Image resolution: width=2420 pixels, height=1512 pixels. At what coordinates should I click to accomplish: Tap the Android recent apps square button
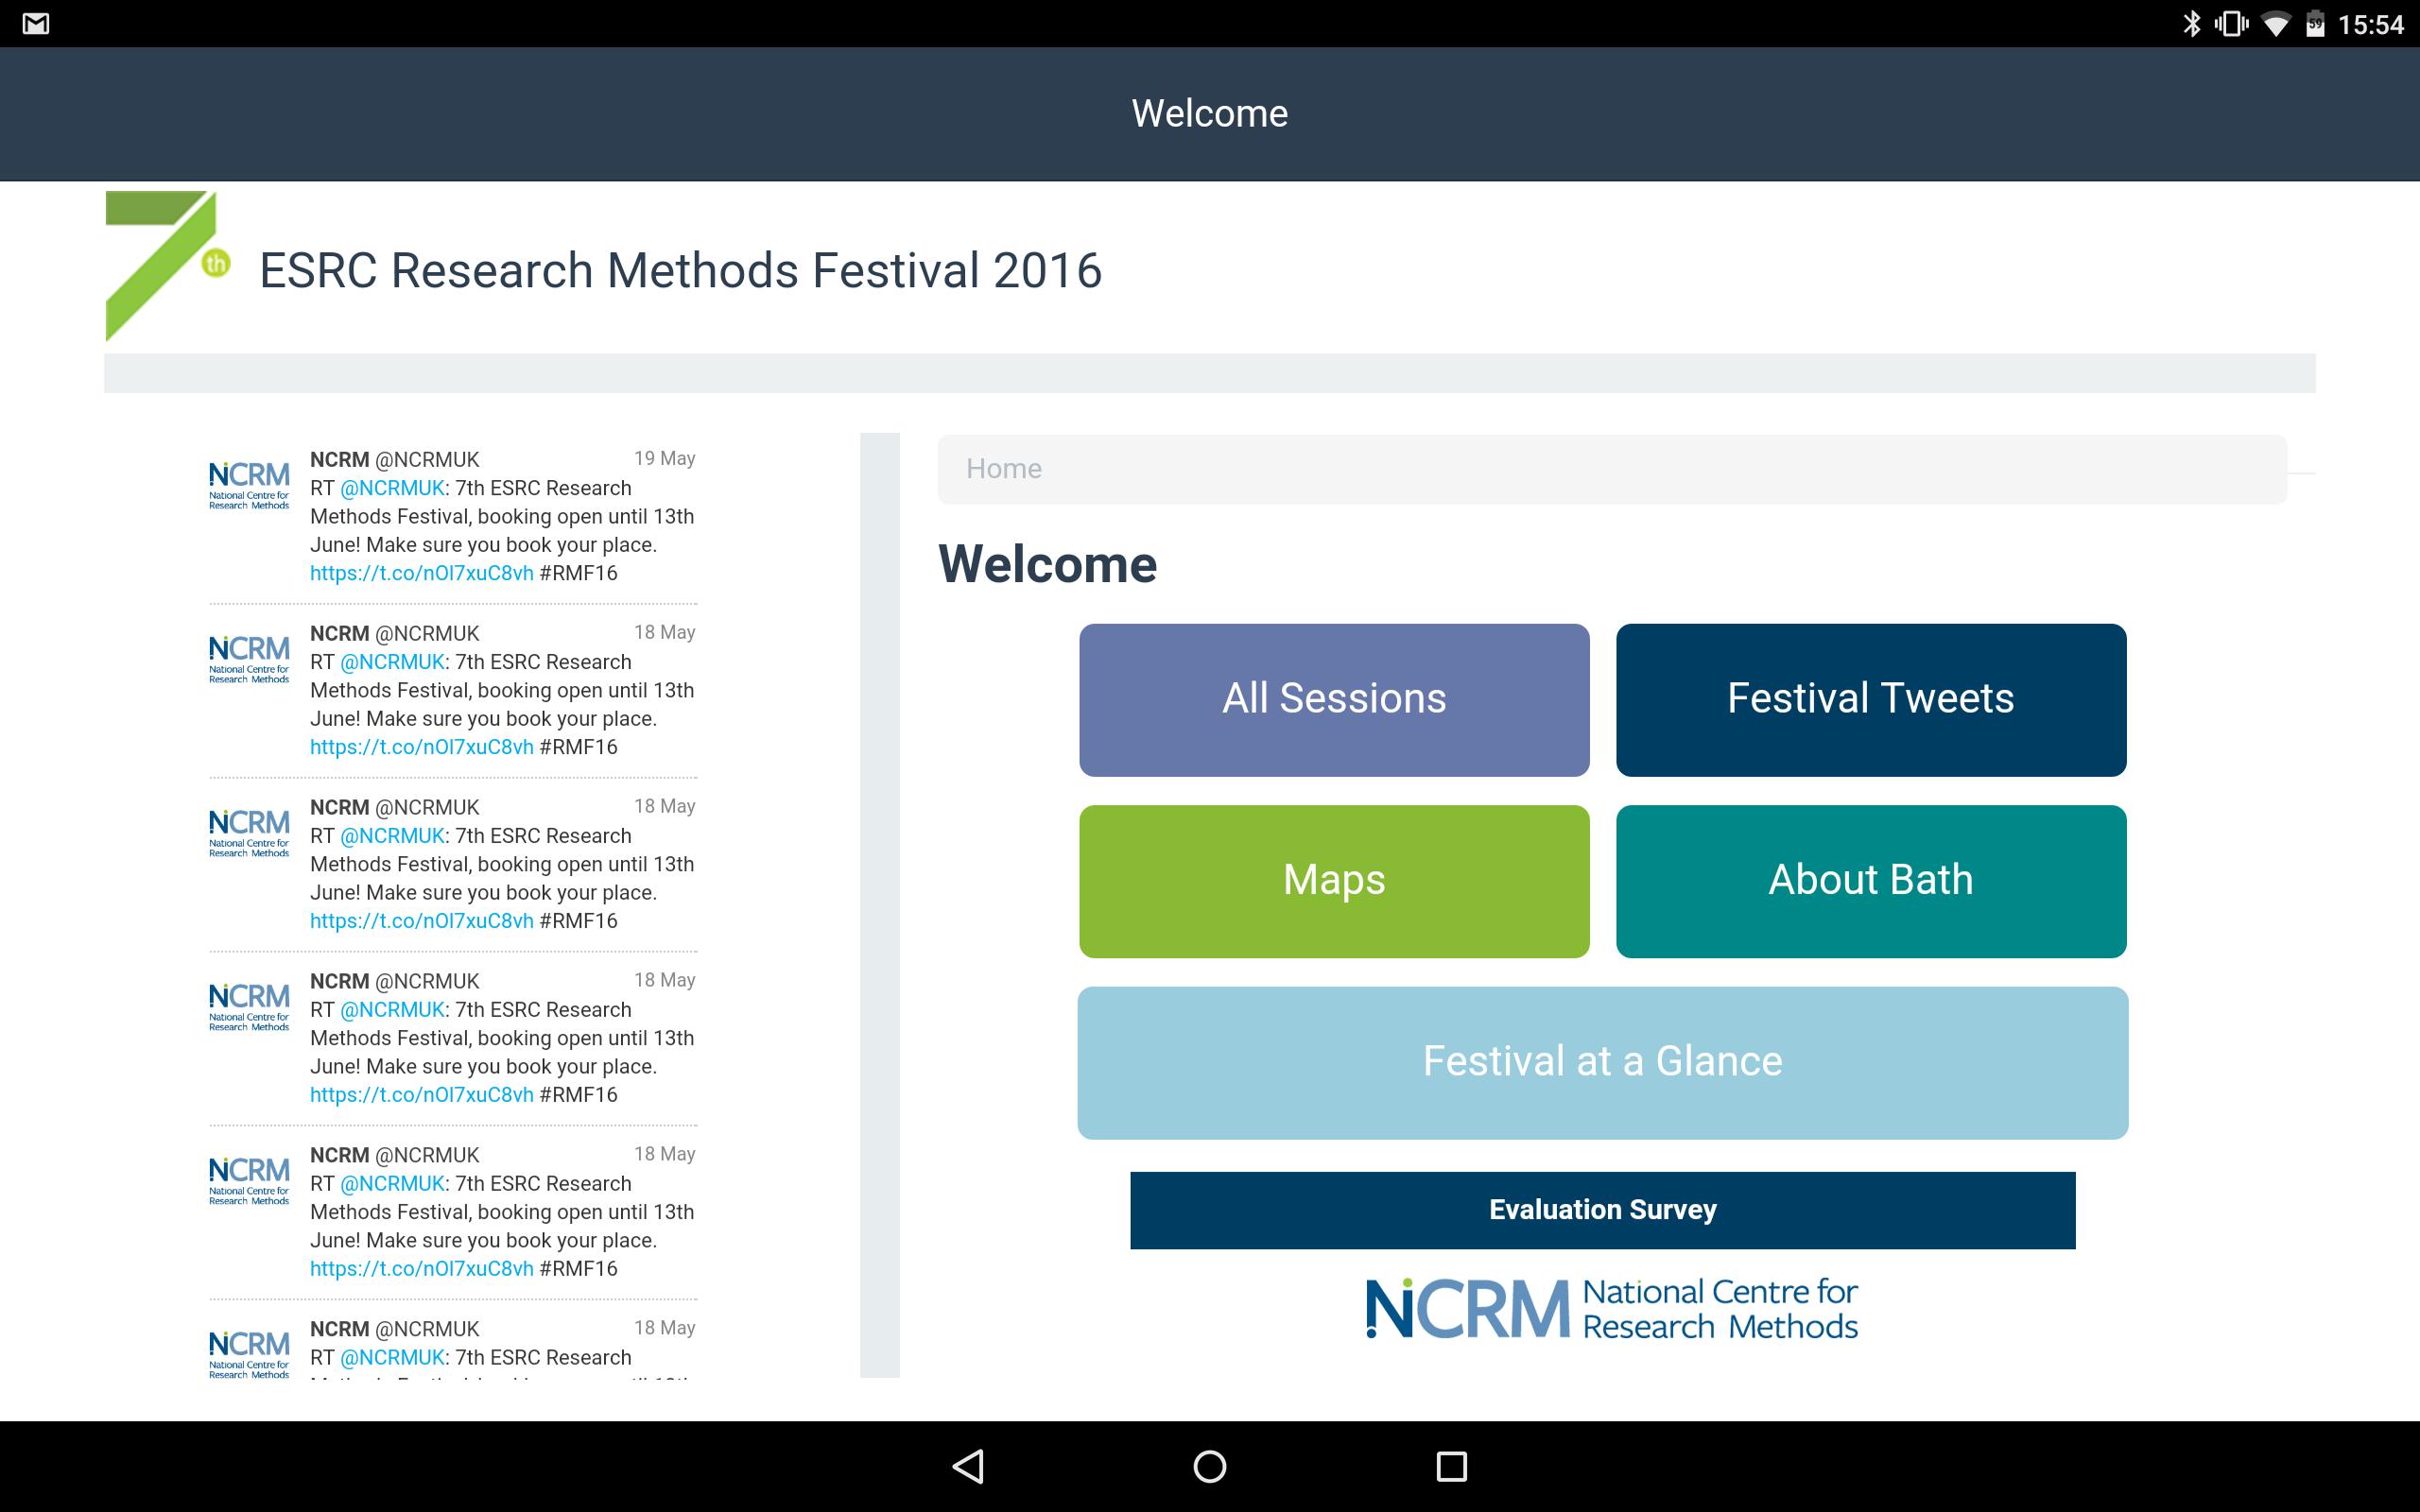(1451, 1466)
